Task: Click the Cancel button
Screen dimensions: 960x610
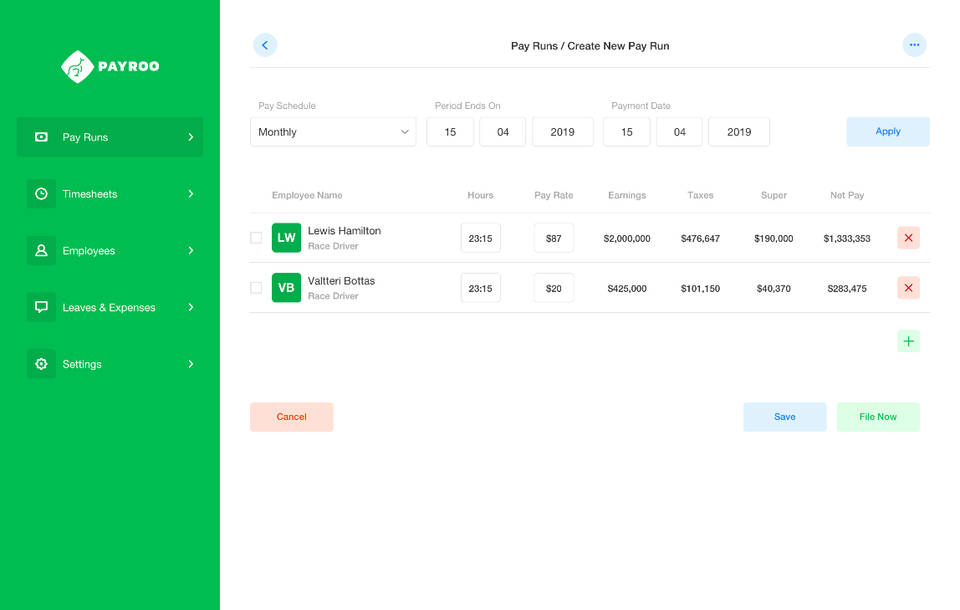Action: [x=291, y=416]
